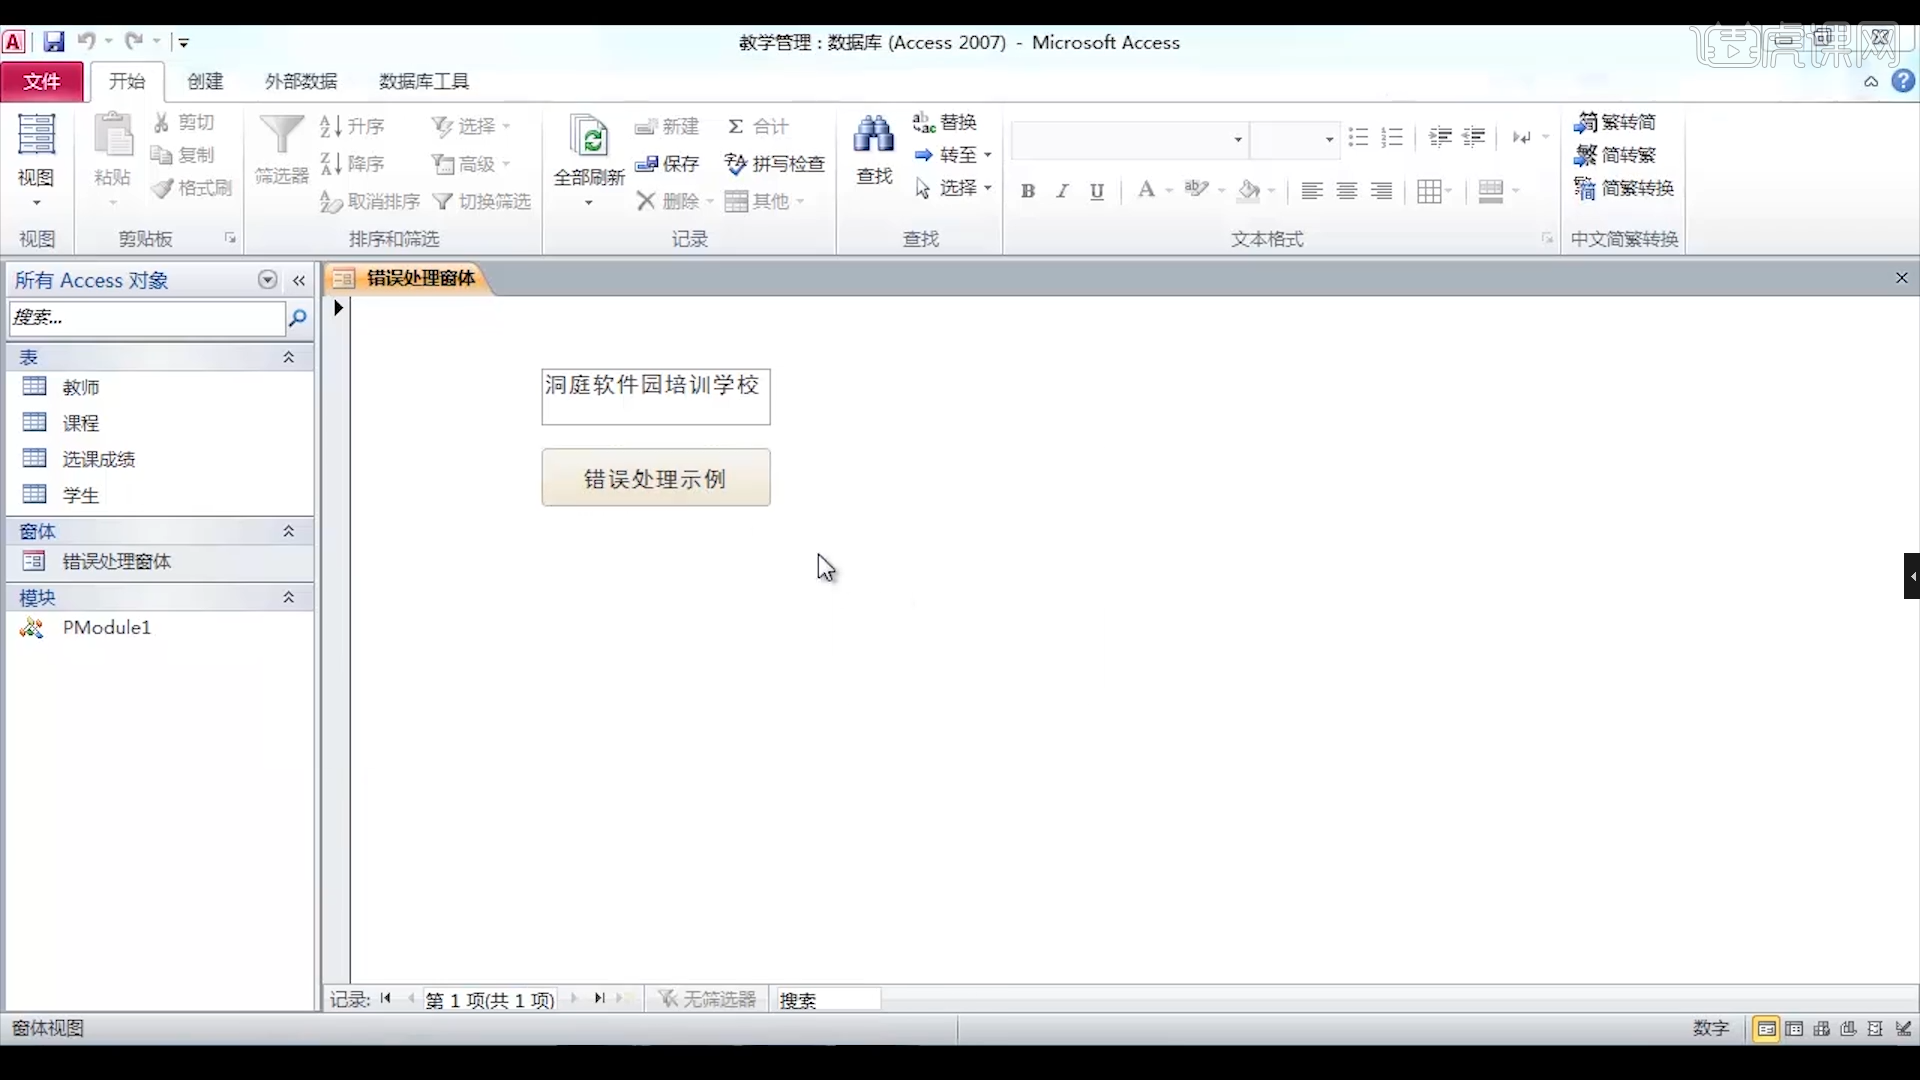Click the Save icon in quick access toolbar
This screenshot has height=1080, width=1920.
(54, 42)
